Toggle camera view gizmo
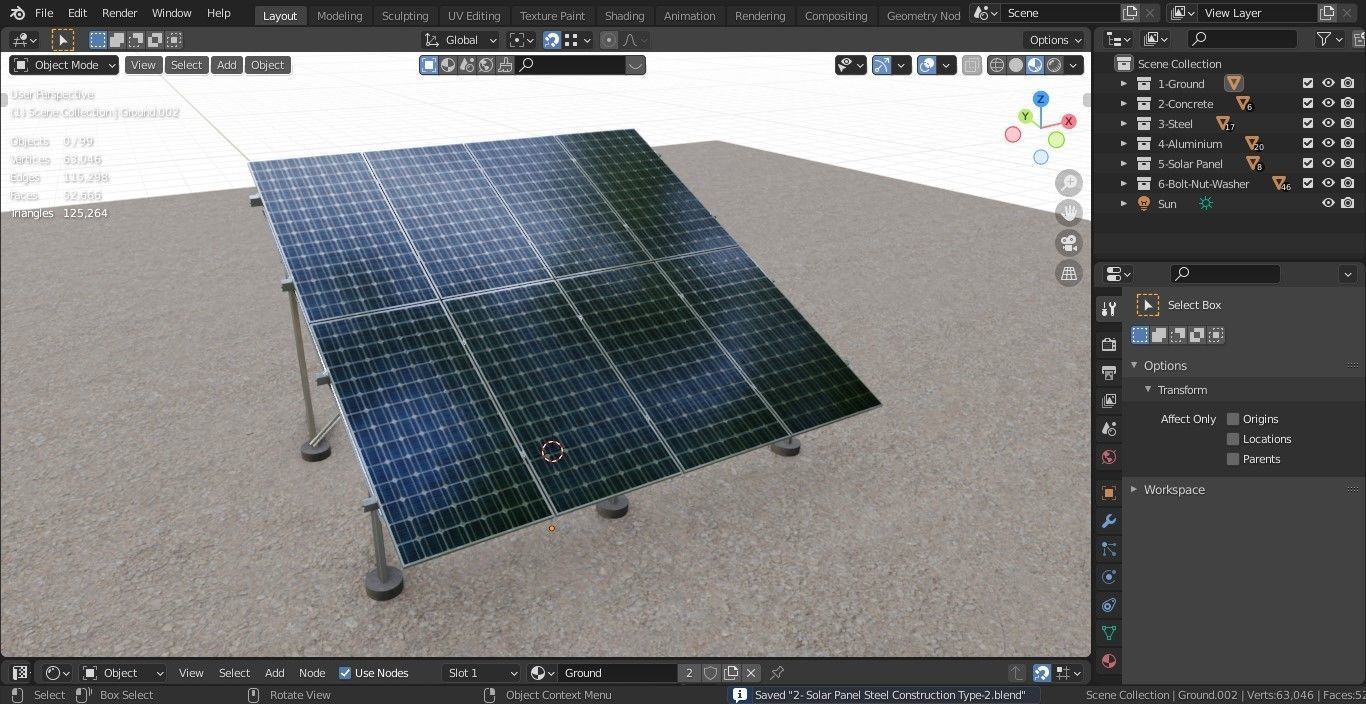The image size is (1366, 704). pos(1069,243)
